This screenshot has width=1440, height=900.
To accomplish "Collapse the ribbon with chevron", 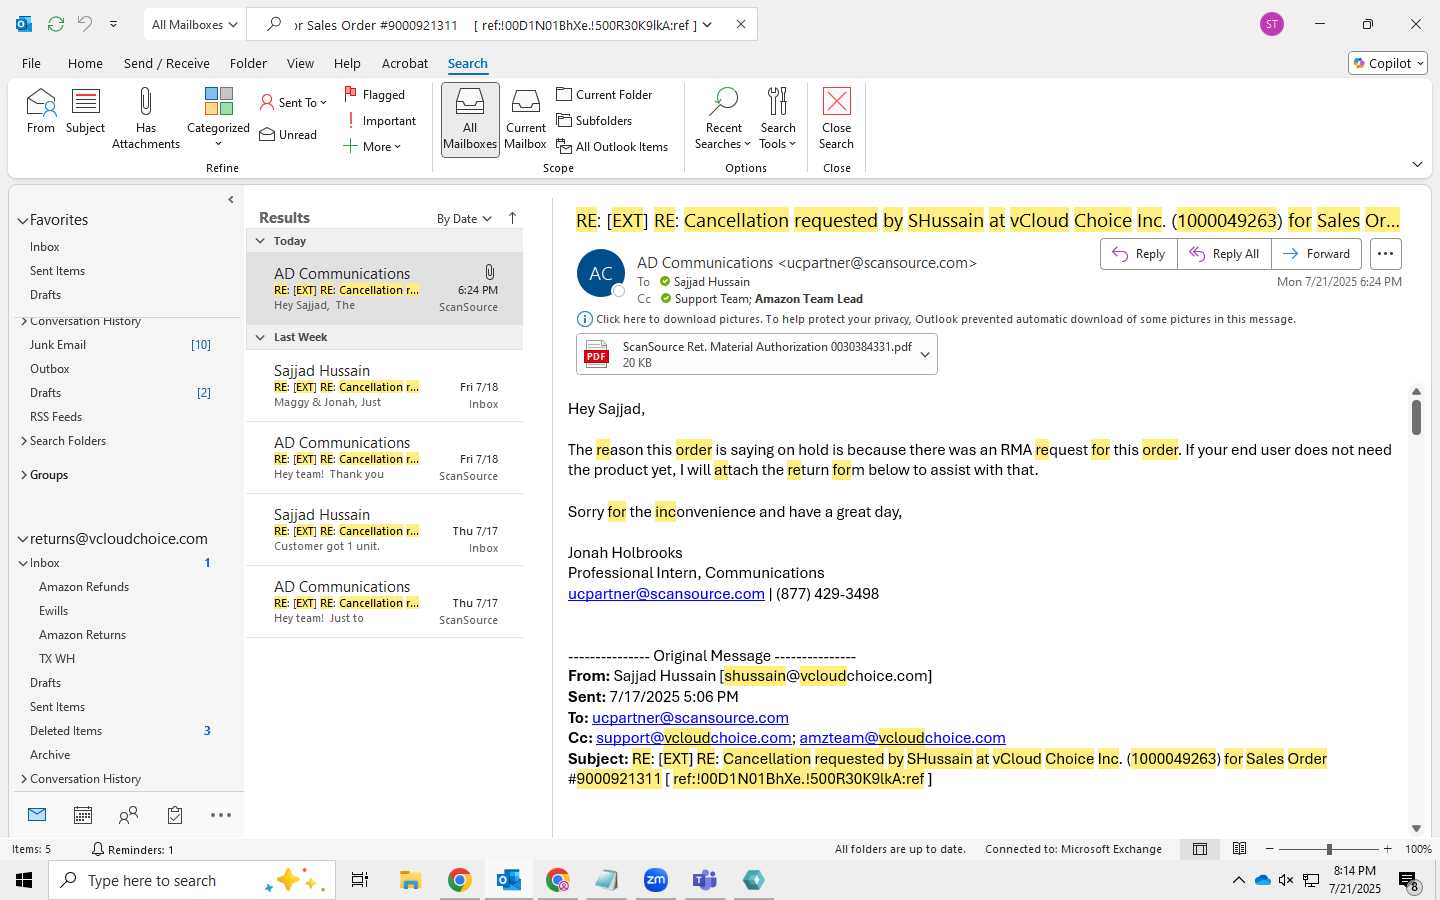I will coord(1417,164).
